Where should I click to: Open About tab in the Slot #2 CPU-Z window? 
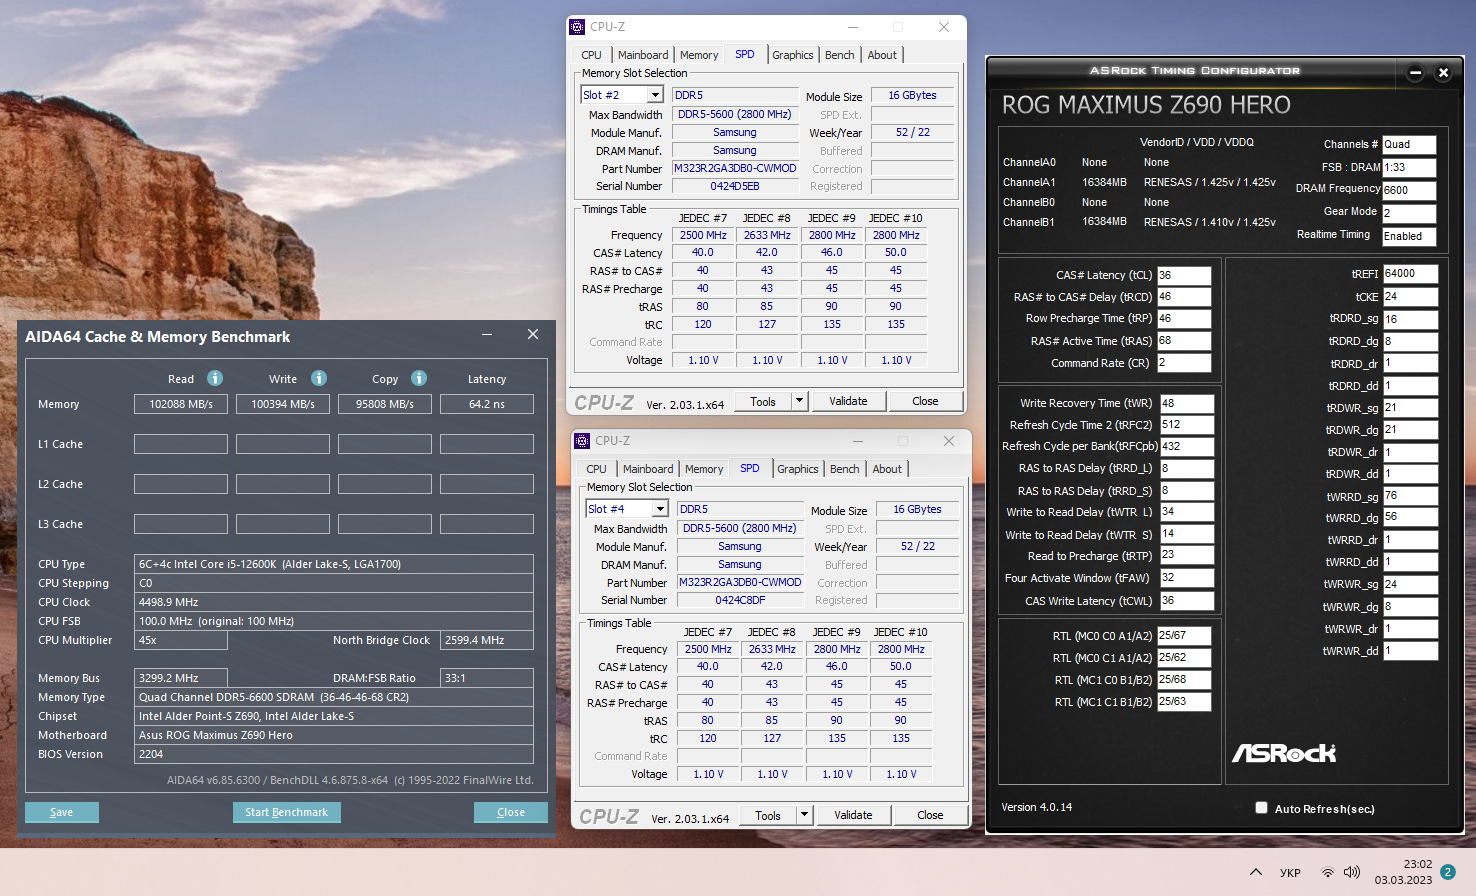[882, 55]
